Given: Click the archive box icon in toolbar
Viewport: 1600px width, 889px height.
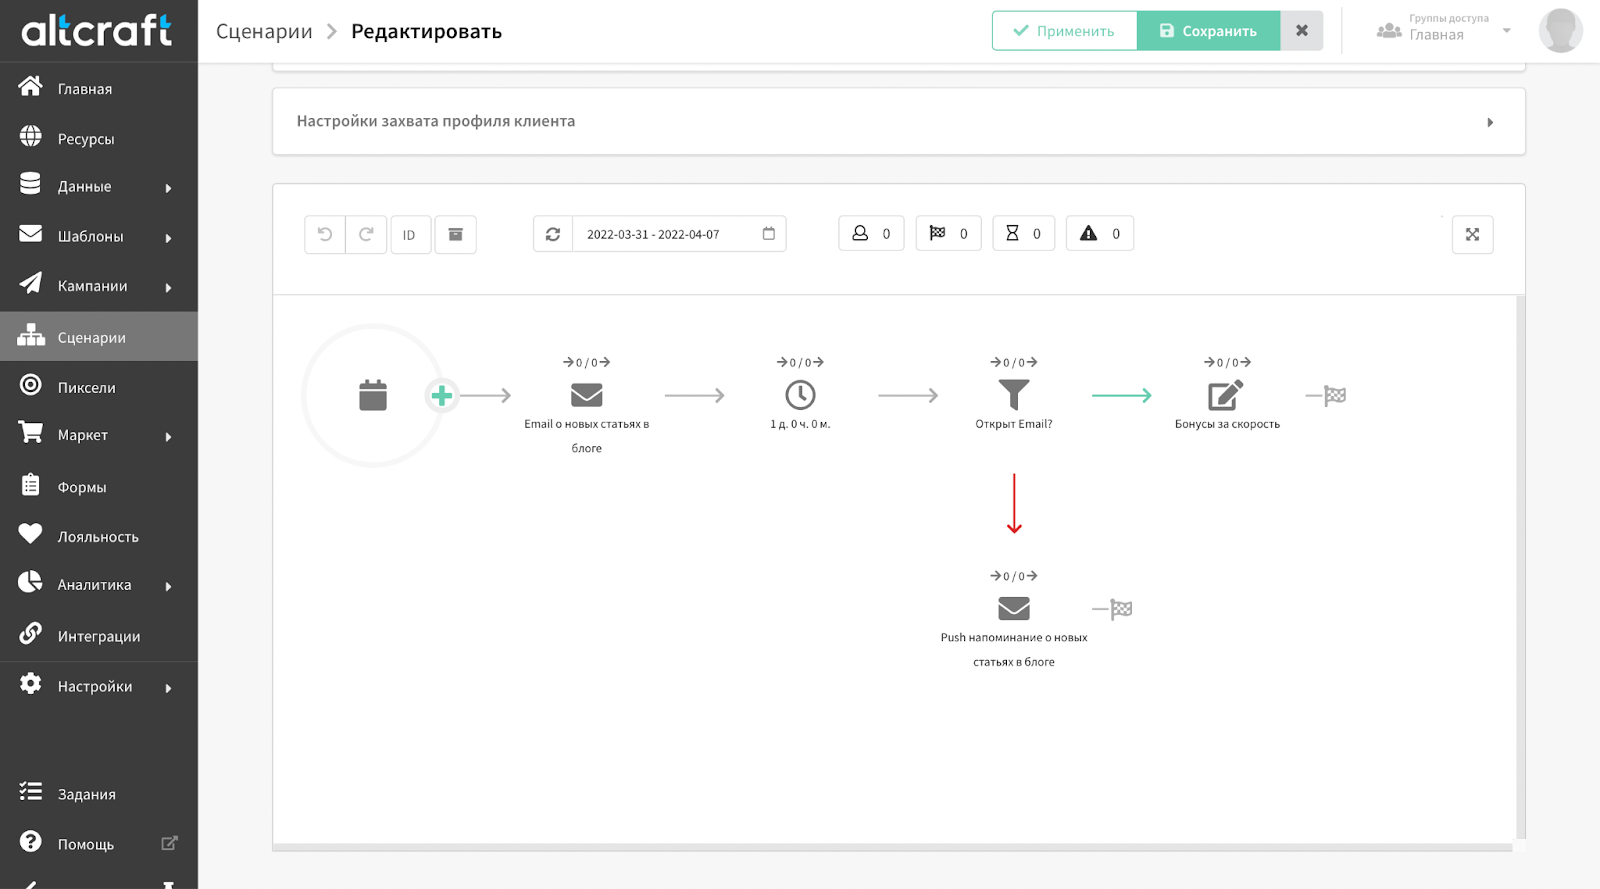Looking at the screenshot, I should coord(455,235).
